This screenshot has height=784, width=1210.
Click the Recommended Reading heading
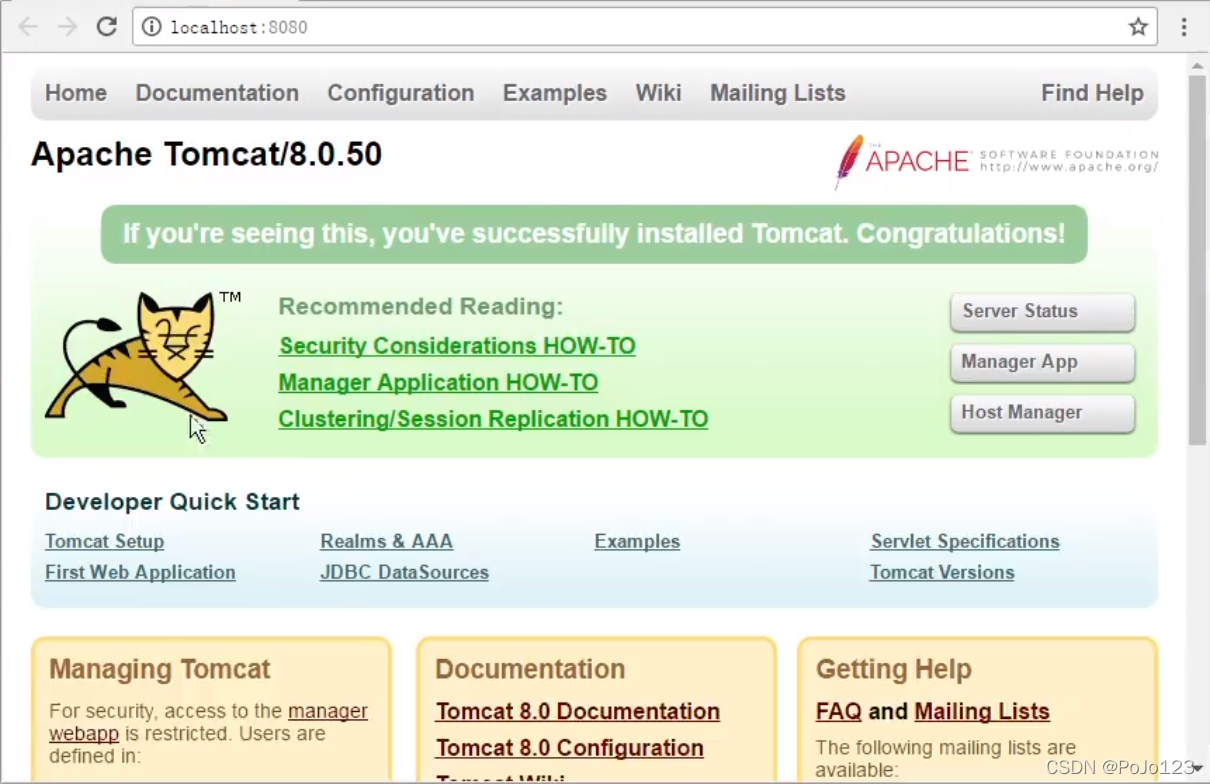pyautogui.click(x=421, y=306)
